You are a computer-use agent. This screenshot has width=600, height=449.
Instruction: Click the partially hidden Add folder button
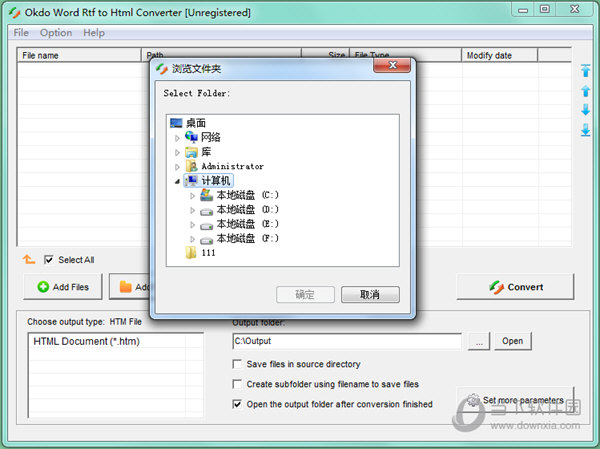(x=130, y=286)
